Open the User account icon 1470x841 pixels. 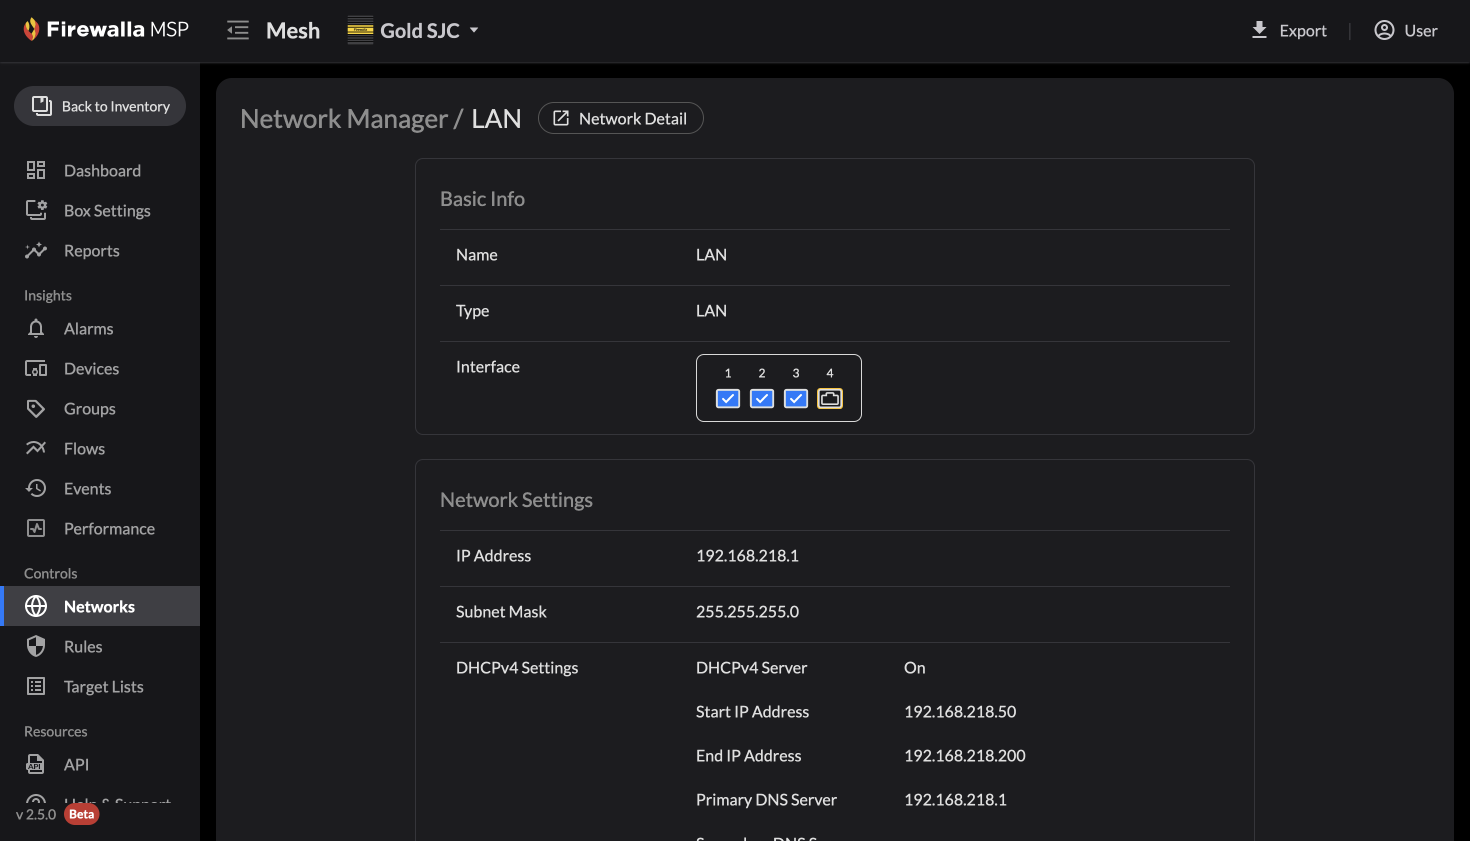point(1384,30)
